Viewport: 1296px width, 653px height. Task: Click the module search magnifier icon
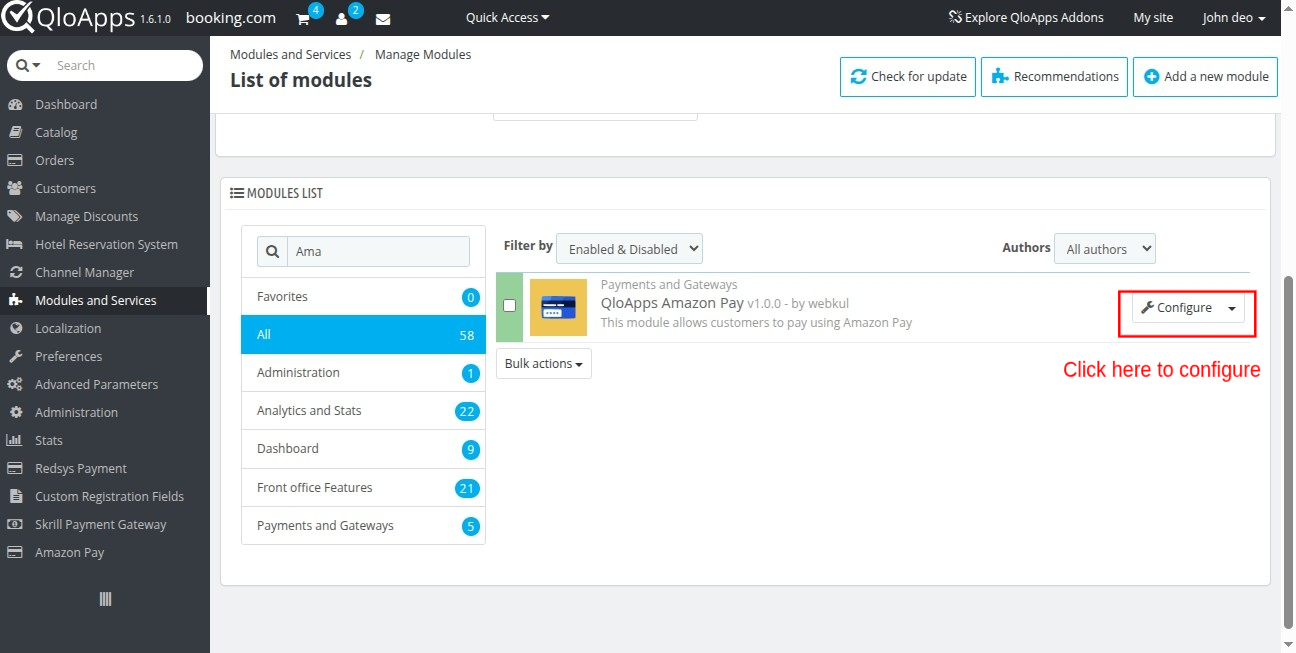click(272, 251)
